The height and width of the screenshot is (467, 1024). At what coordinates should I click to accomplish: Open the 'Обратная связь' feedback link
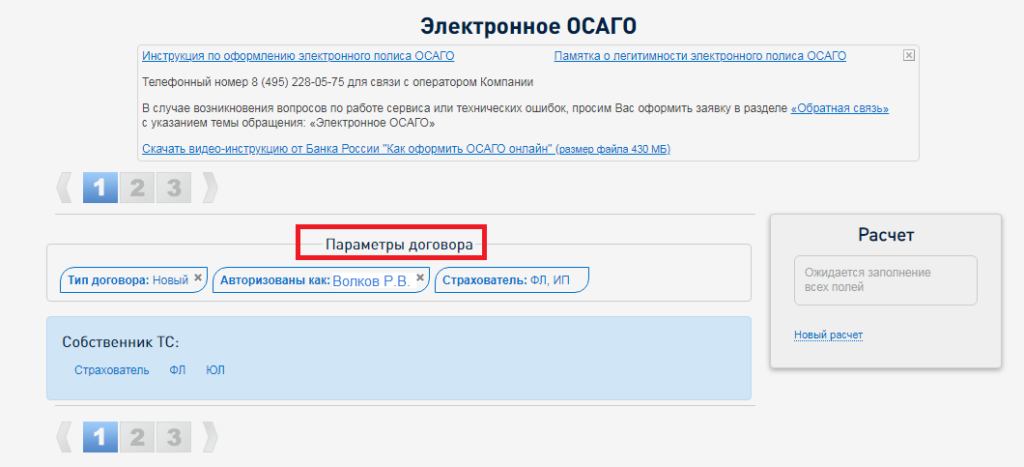click(x=839, y=108)
